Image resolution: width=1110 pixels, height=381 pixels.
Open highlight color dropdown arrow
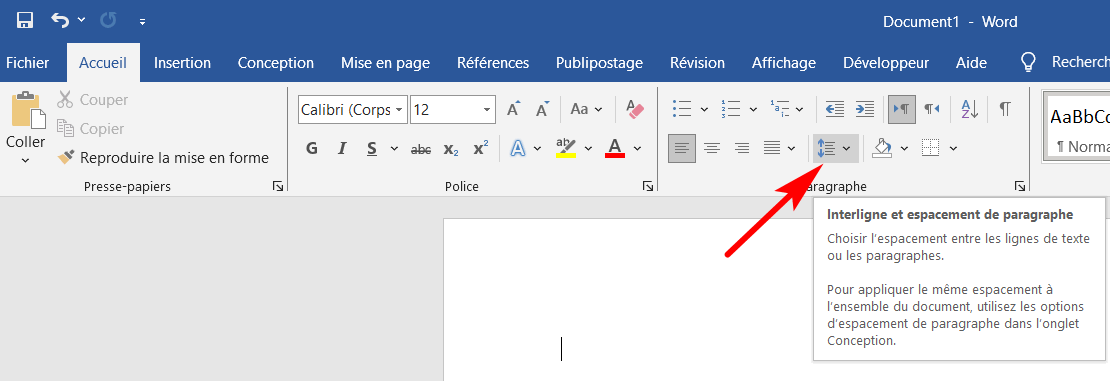[589, 149]
